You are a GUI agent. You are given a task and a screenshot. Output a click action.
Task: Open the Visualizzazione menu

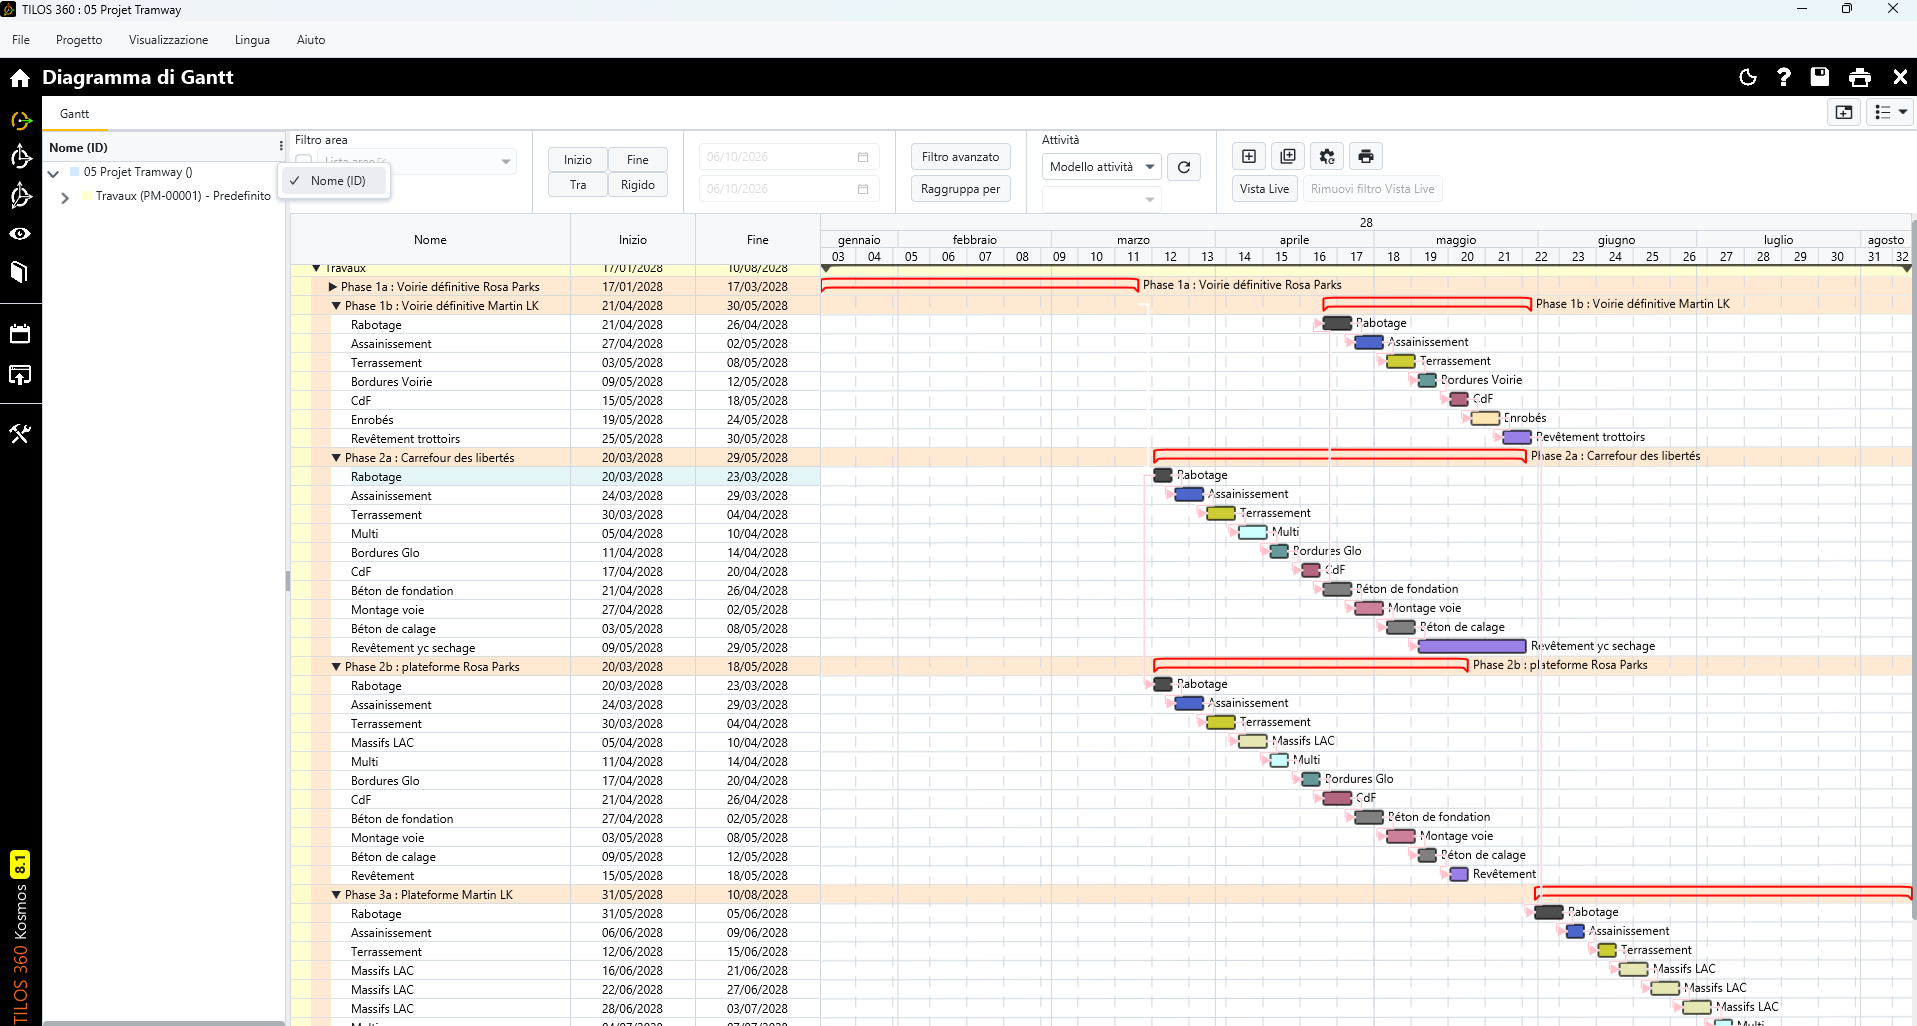(168, 40)
